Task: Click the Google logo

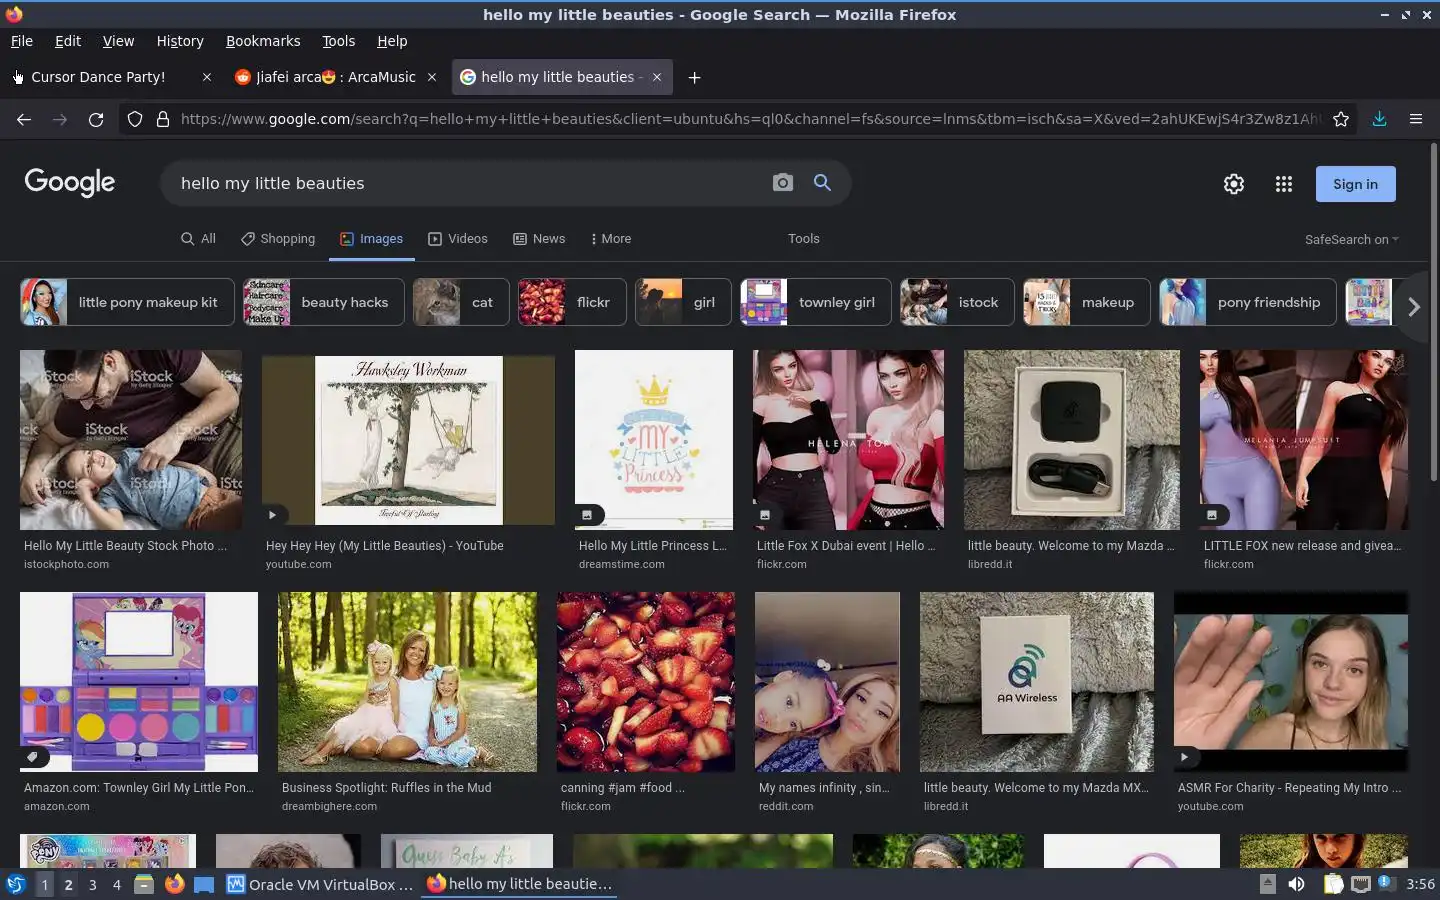Action: 70,182
